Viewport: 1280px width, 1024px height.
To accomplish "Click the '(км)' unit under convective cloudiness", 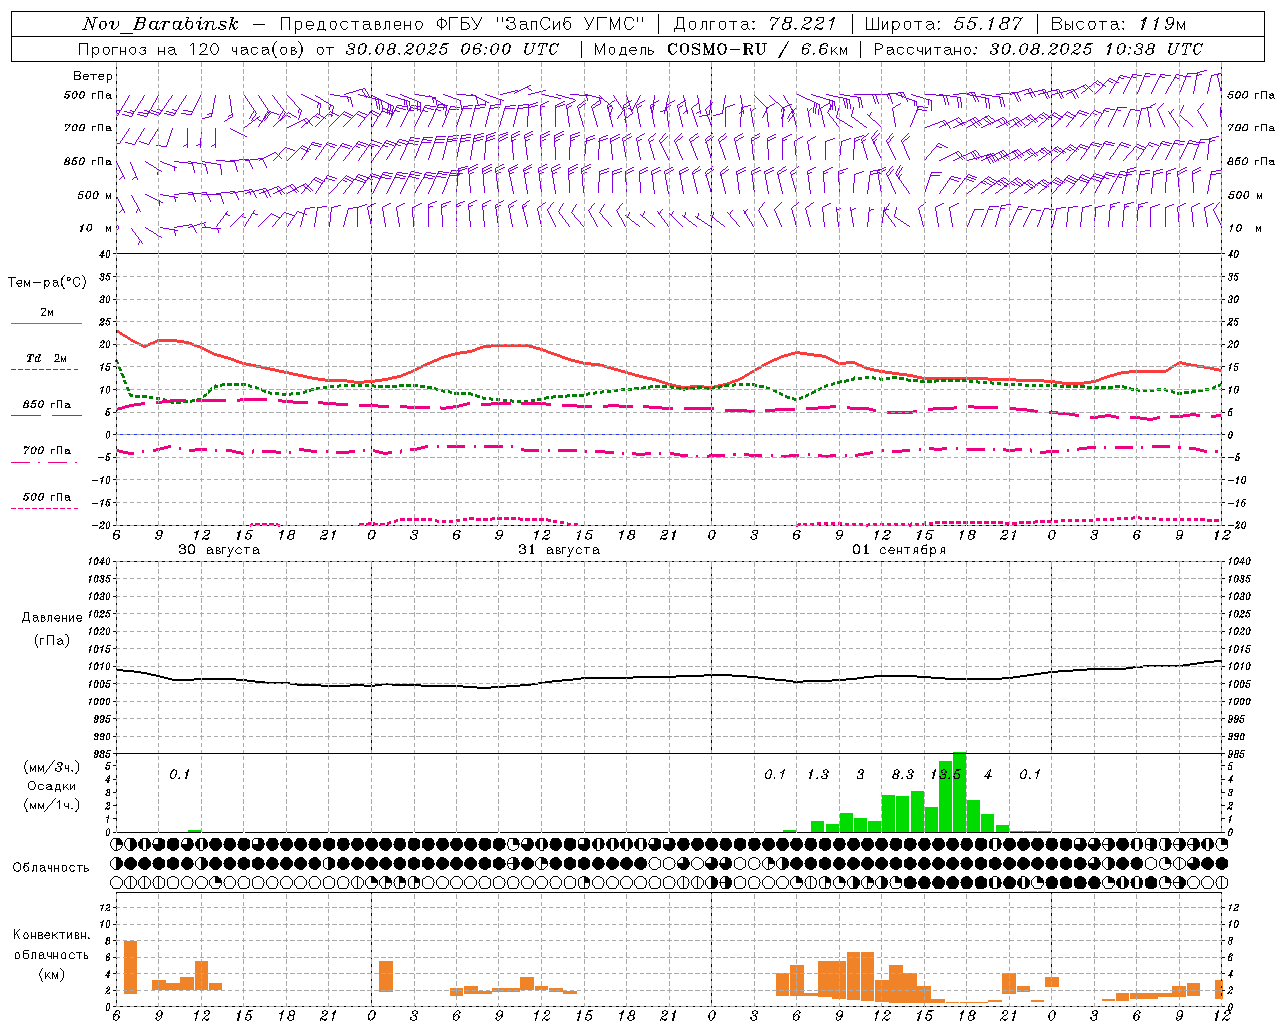I will (x=51, y=974).
